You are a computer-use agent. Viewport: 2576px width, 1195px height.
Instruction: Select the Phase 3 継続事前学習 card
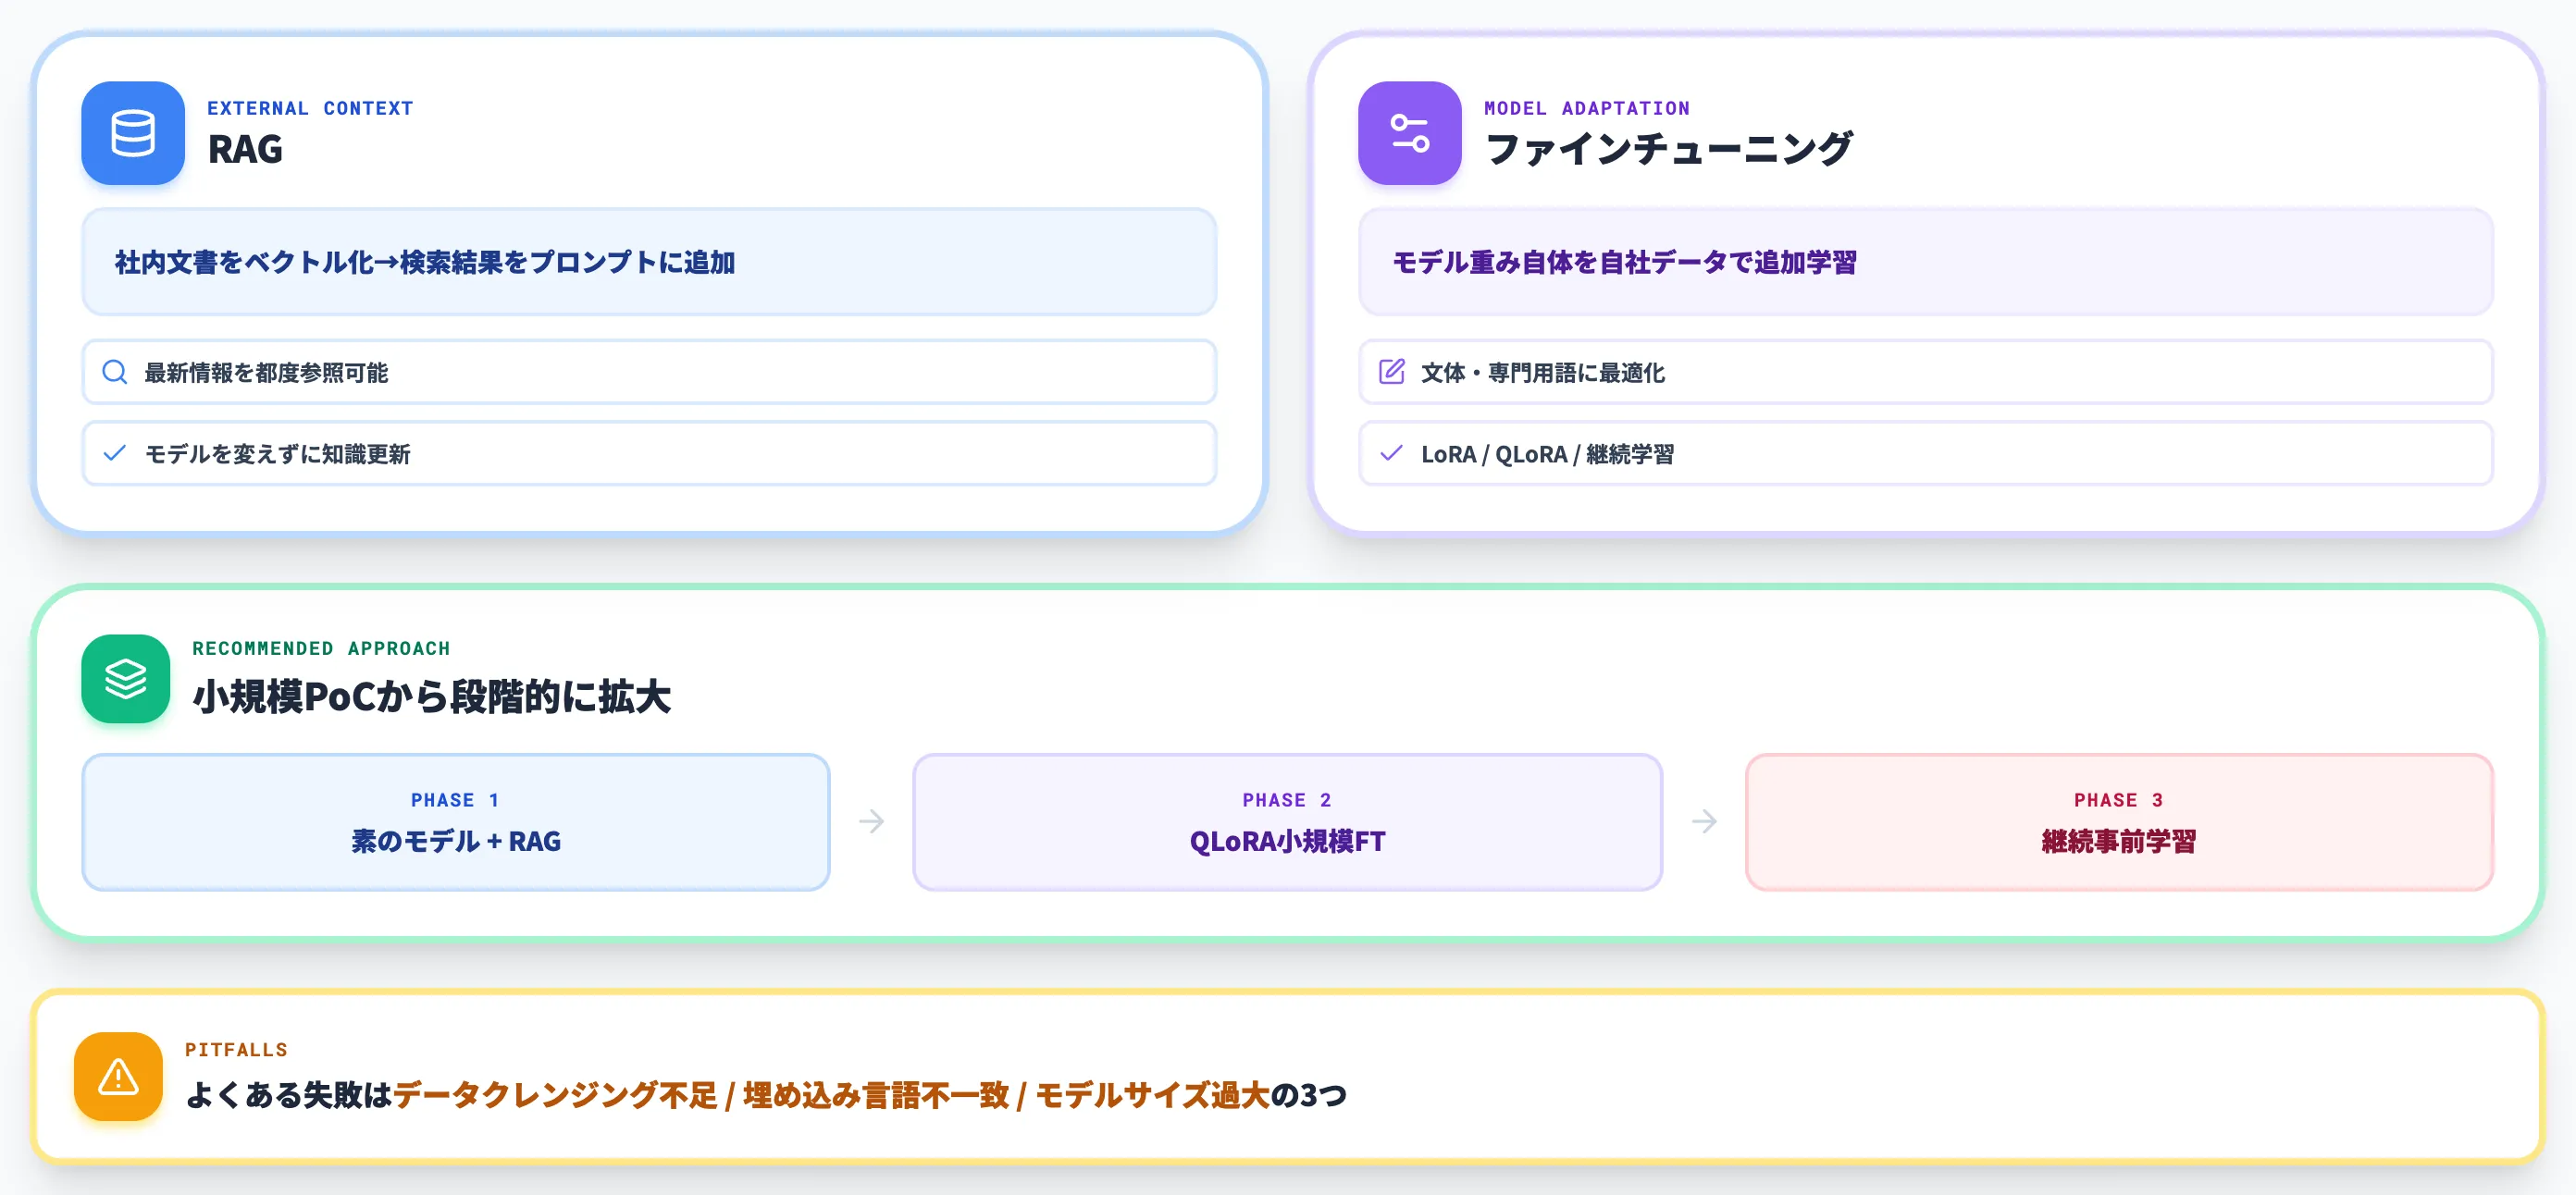pyautogui.click(x=2119, y=822)
